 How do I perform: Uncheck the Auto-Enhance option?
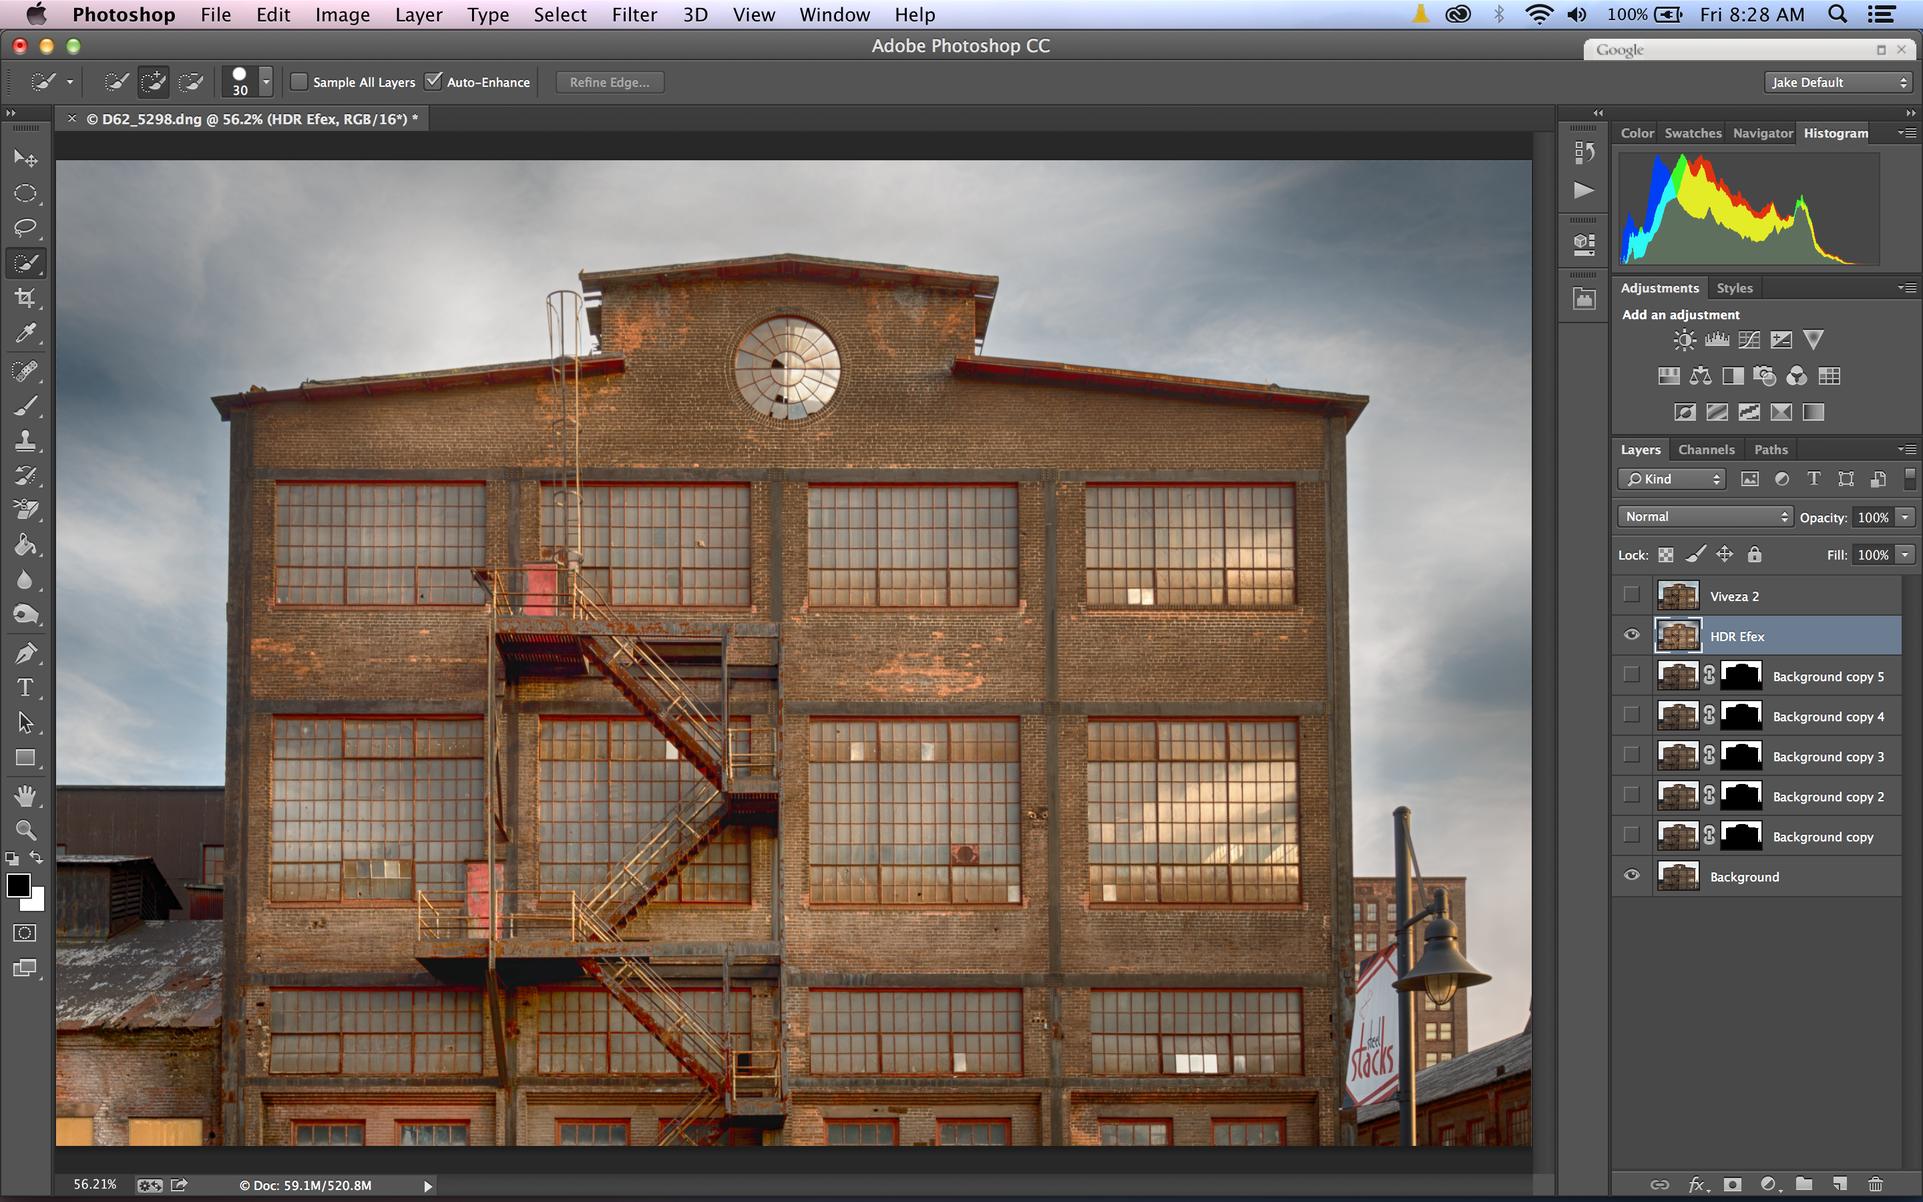(x=434, y=82)
